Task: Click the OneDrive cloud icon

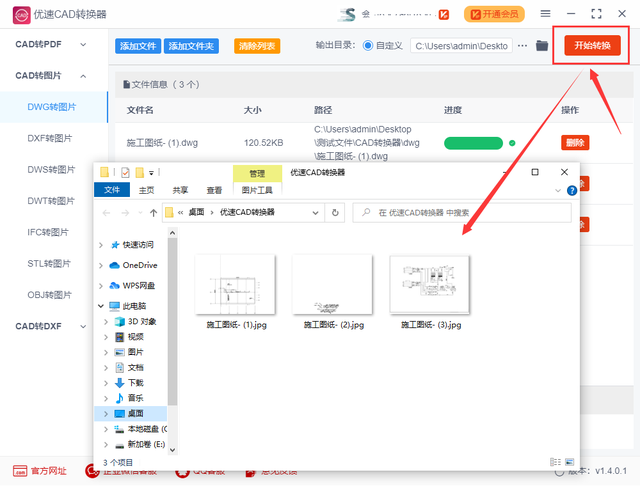Action: coord(115,266)
